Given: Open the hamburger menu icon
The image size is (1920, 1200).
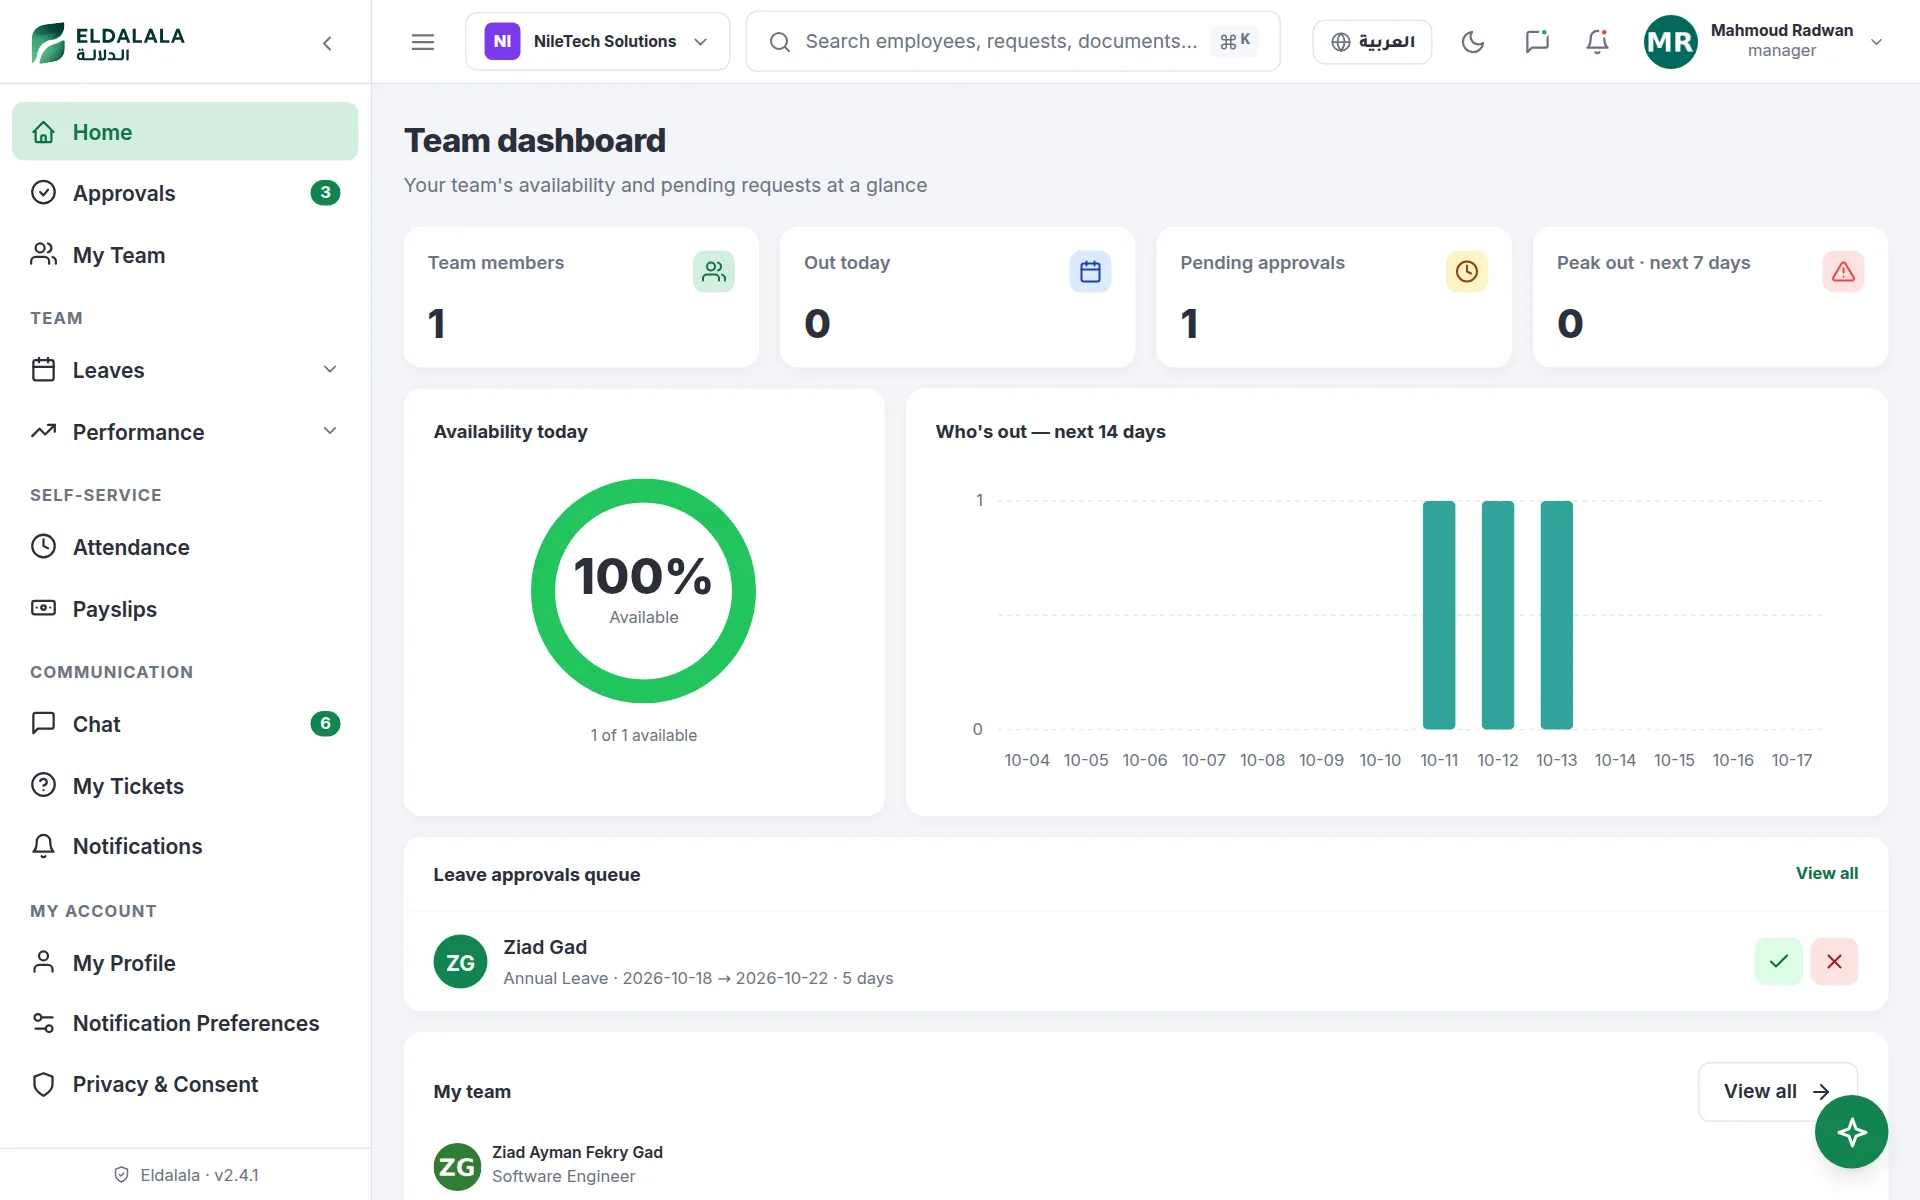Looking at the screenshot, I should pyautogui.click(x=423, y=42).
